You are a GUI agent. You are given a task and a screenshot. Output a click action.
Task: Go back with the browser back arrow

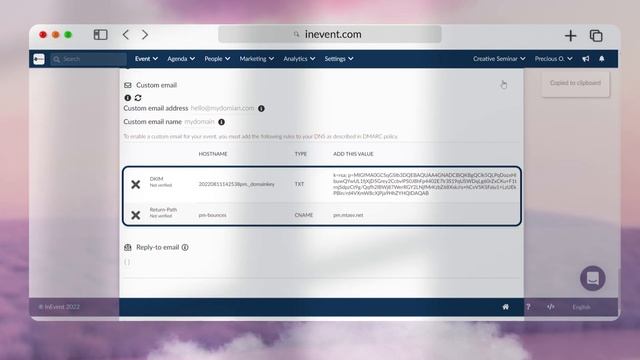126,35
